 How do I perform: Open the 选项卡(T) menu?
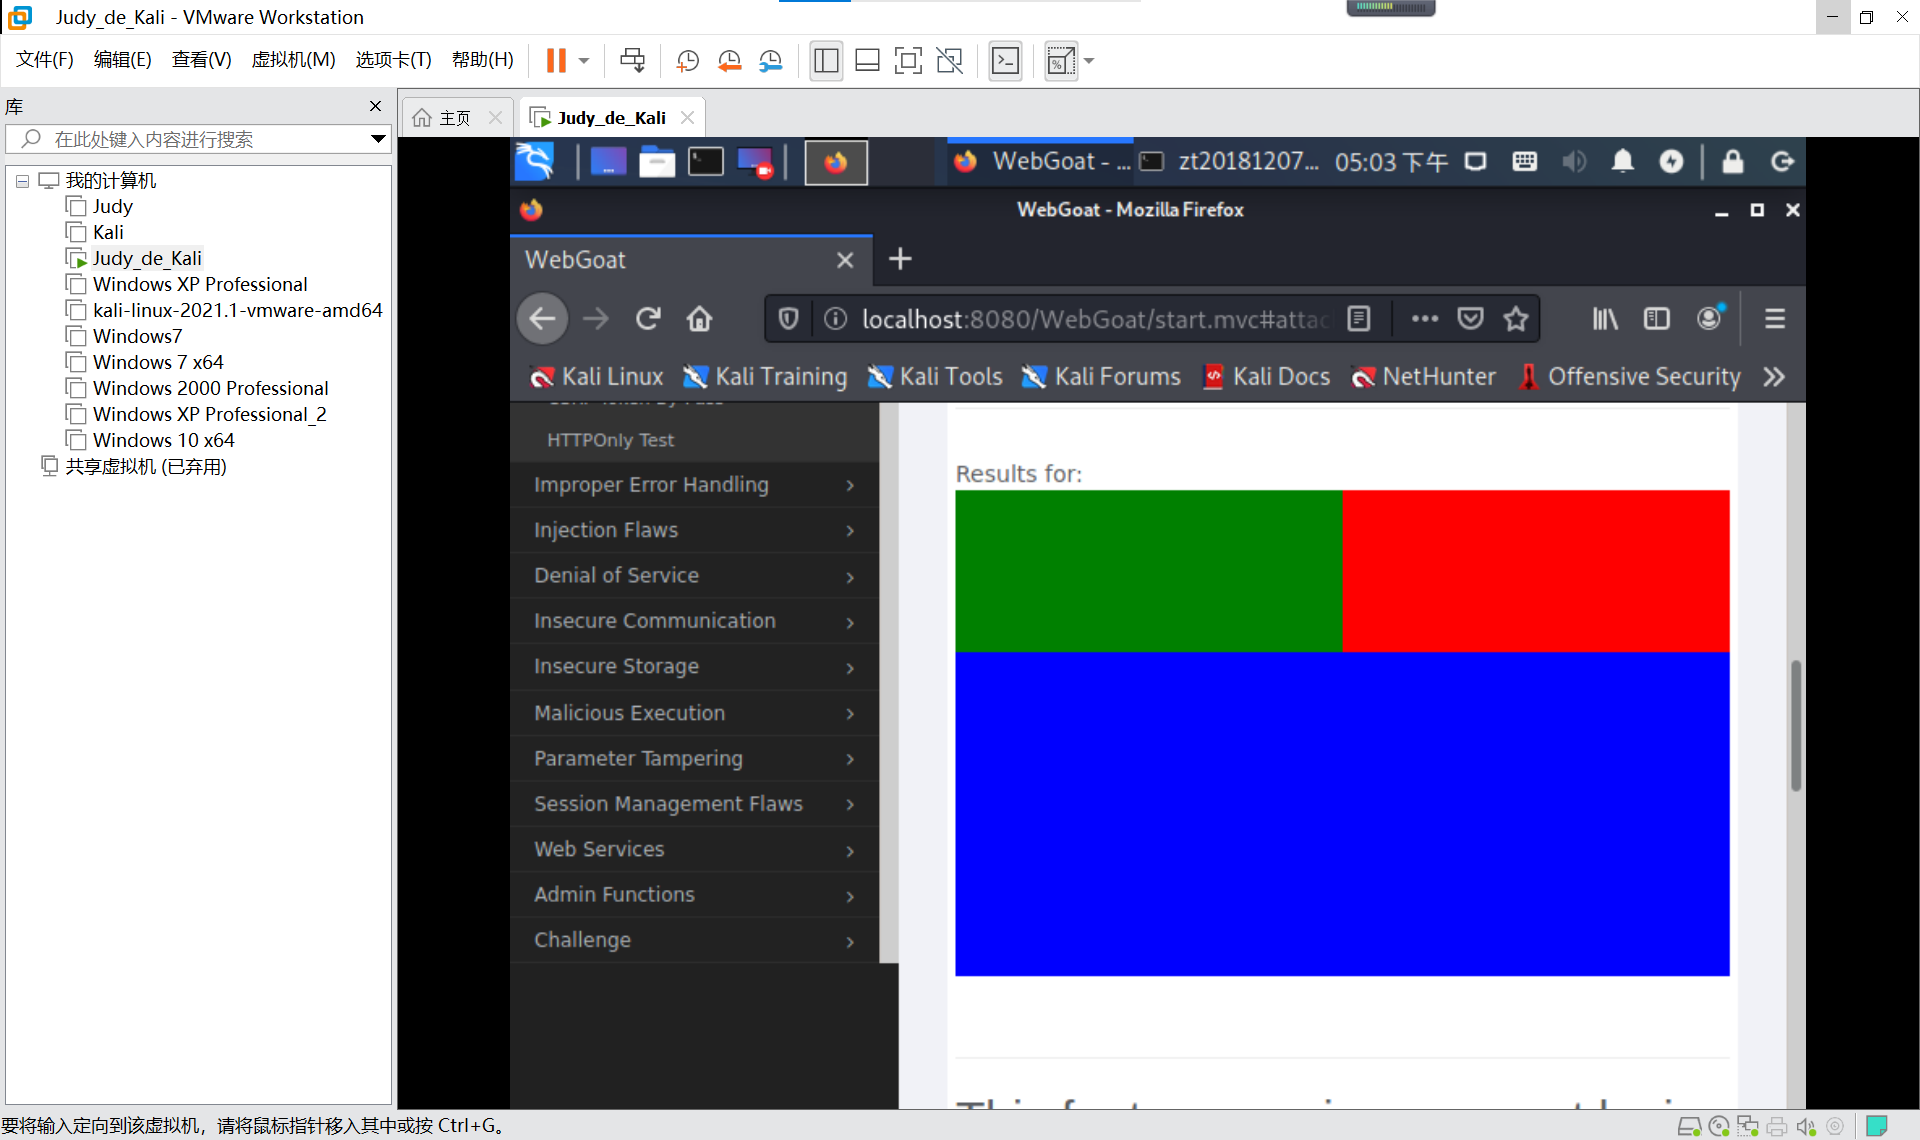point(393,59)
